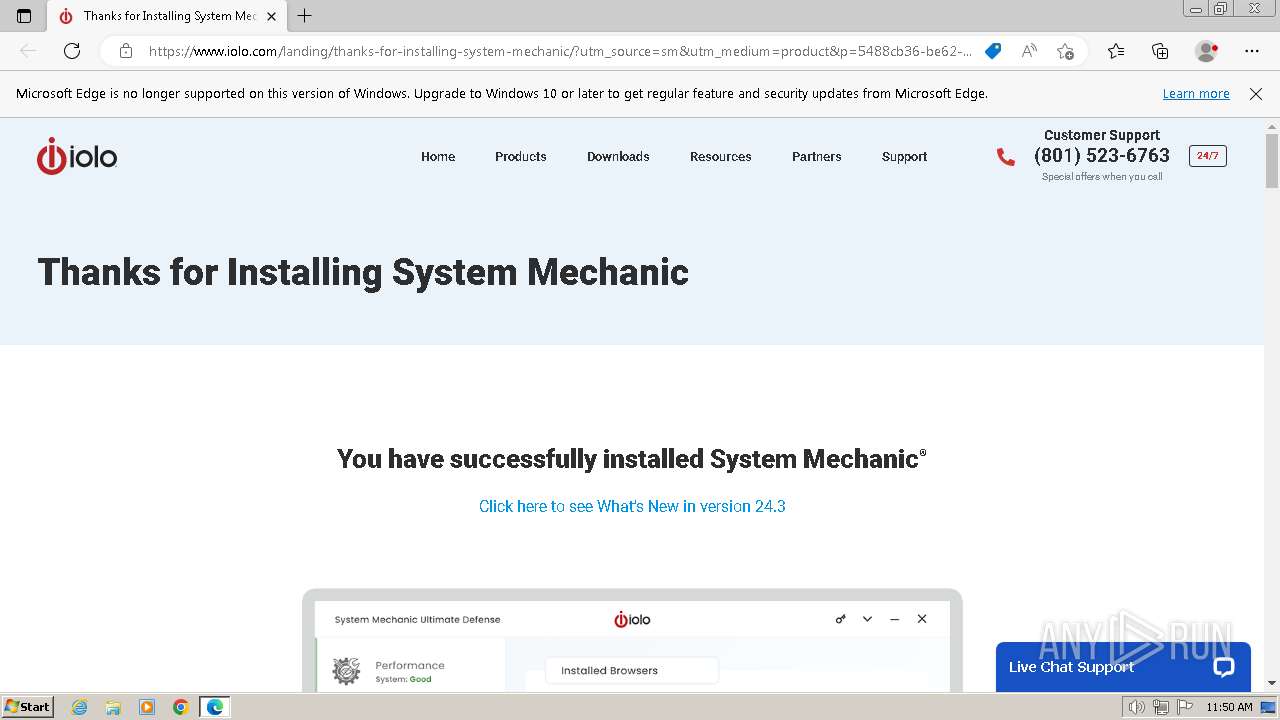This screenshot has width=1280, height=720.
Task: Click the Performance gear icon in preview
Action: [346, 671]
